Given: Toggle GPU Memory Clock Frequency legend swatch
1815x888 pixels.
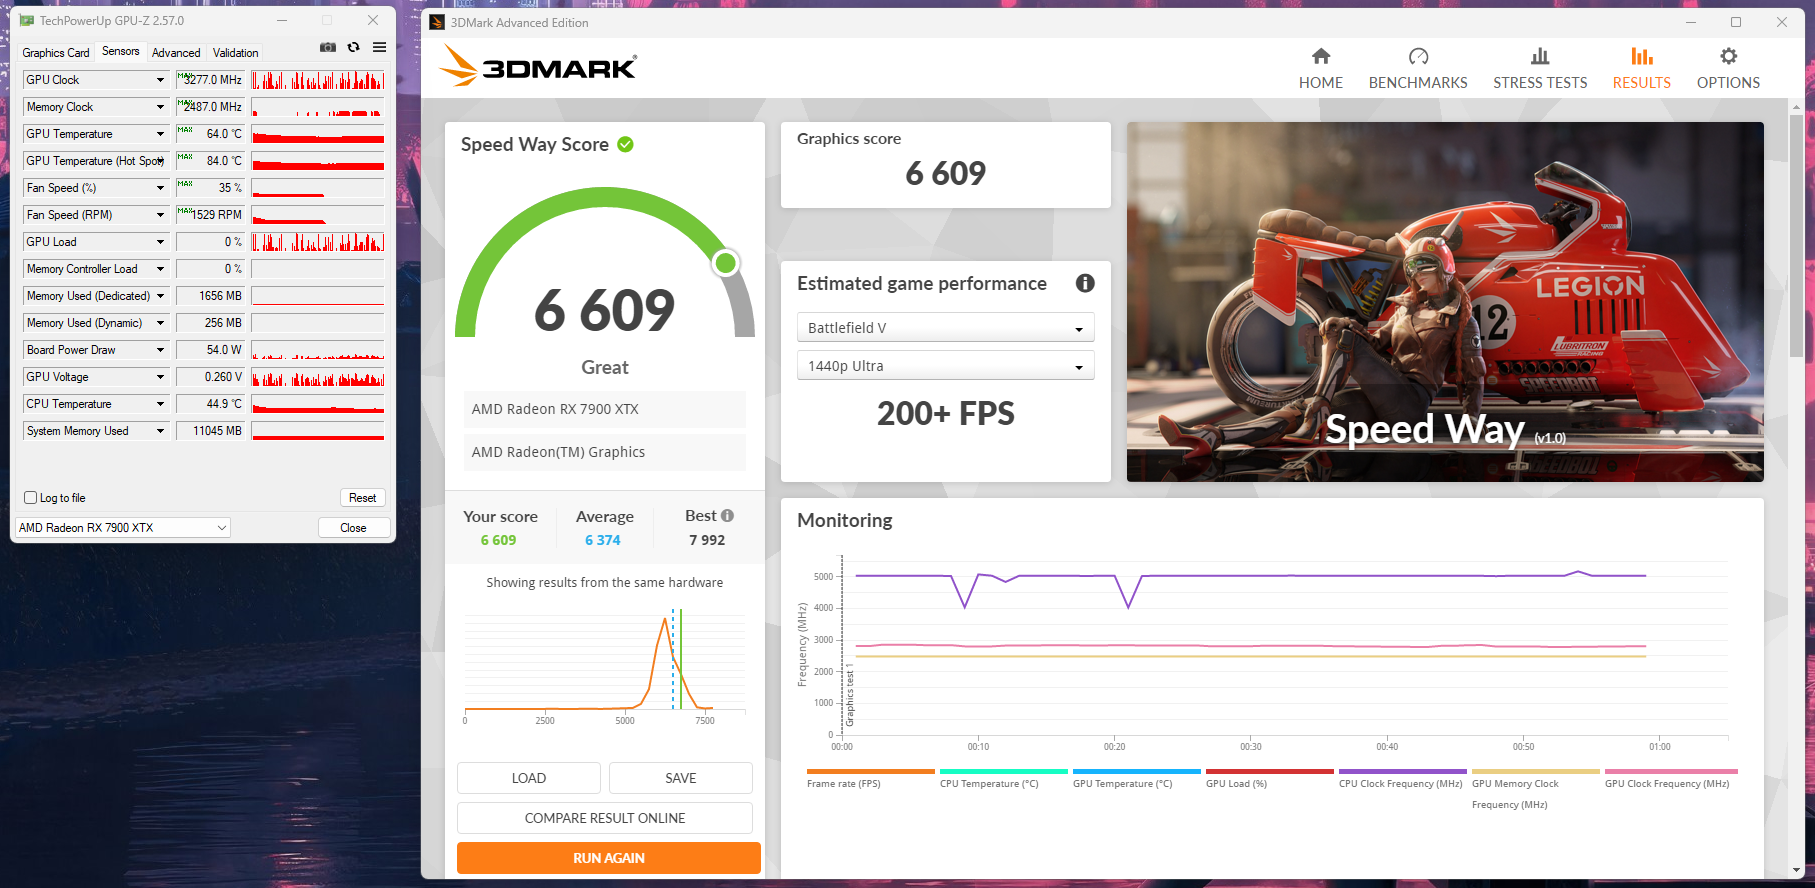Looking at the screenshot, I should [1535, 772].
